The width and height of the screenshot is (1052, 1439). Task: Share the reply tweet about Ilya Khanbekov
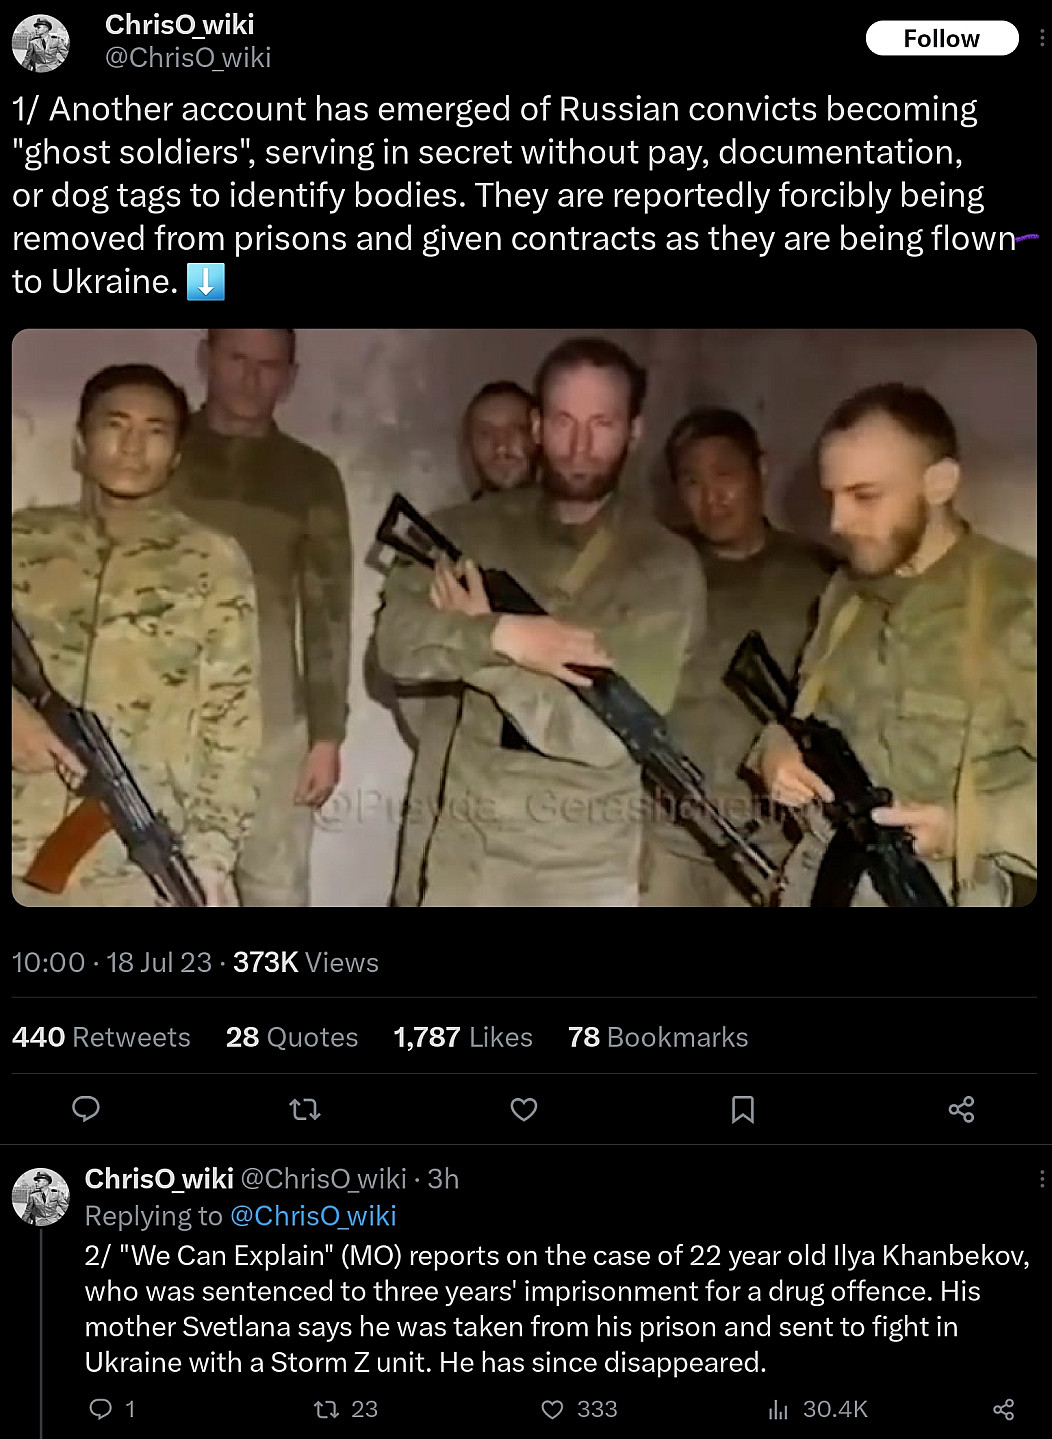click(1003, 1409)
